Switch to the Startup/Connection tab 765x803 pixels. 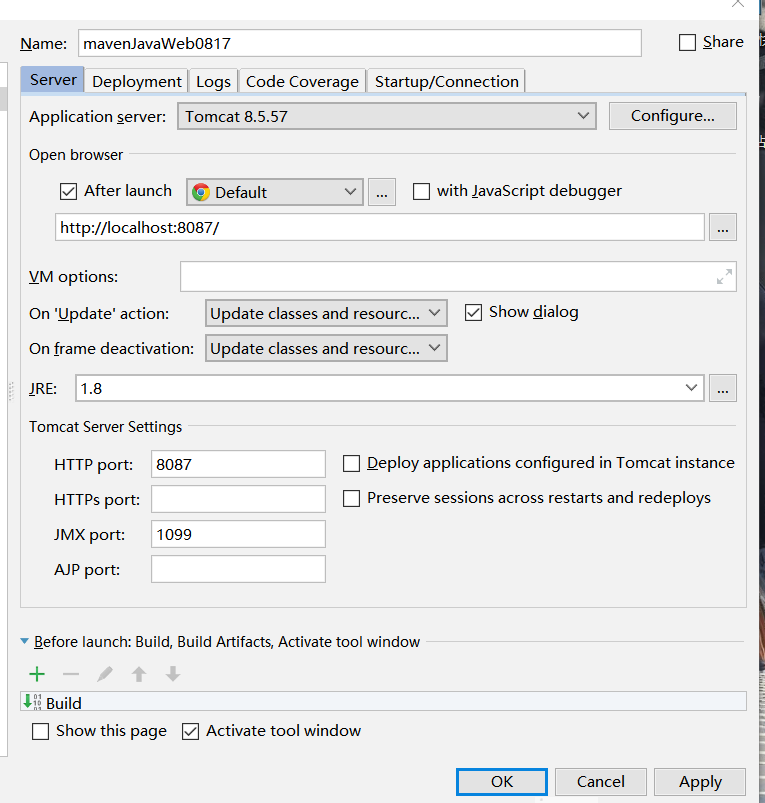tap(447, 81)
